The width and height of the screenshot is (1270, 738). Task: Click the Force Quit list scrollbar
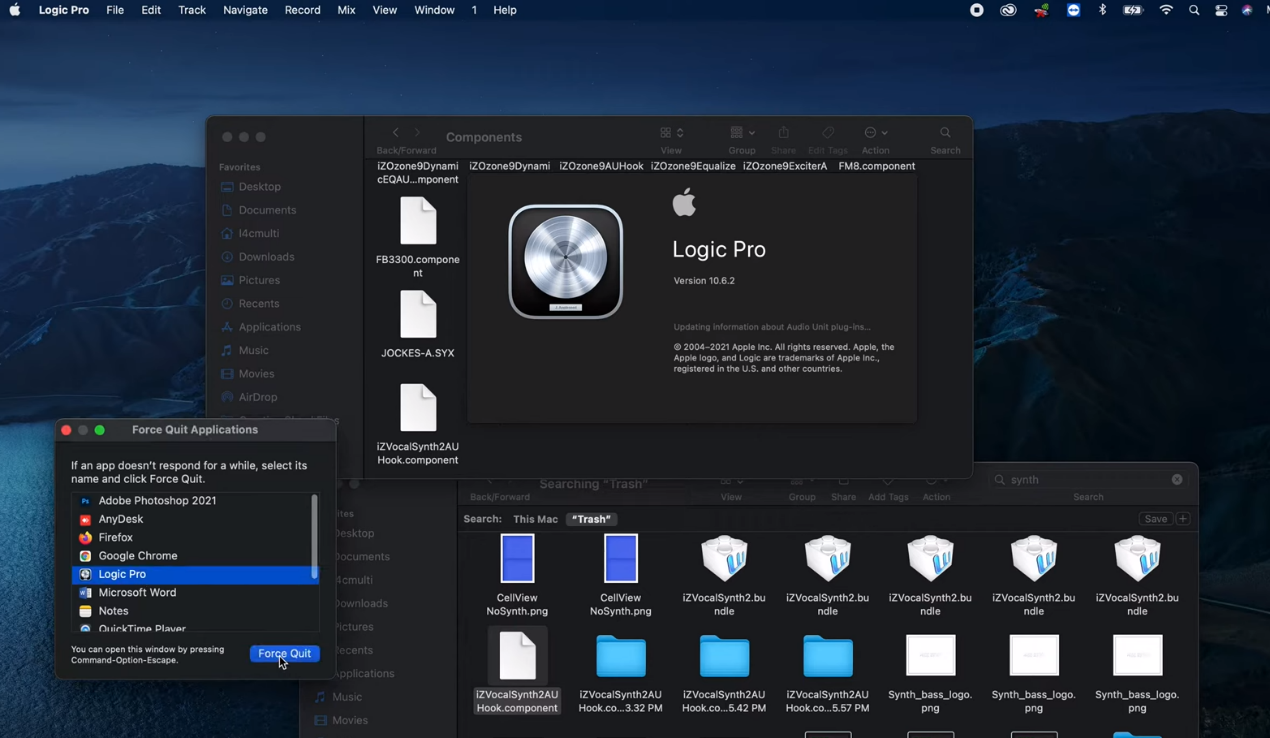315,536
